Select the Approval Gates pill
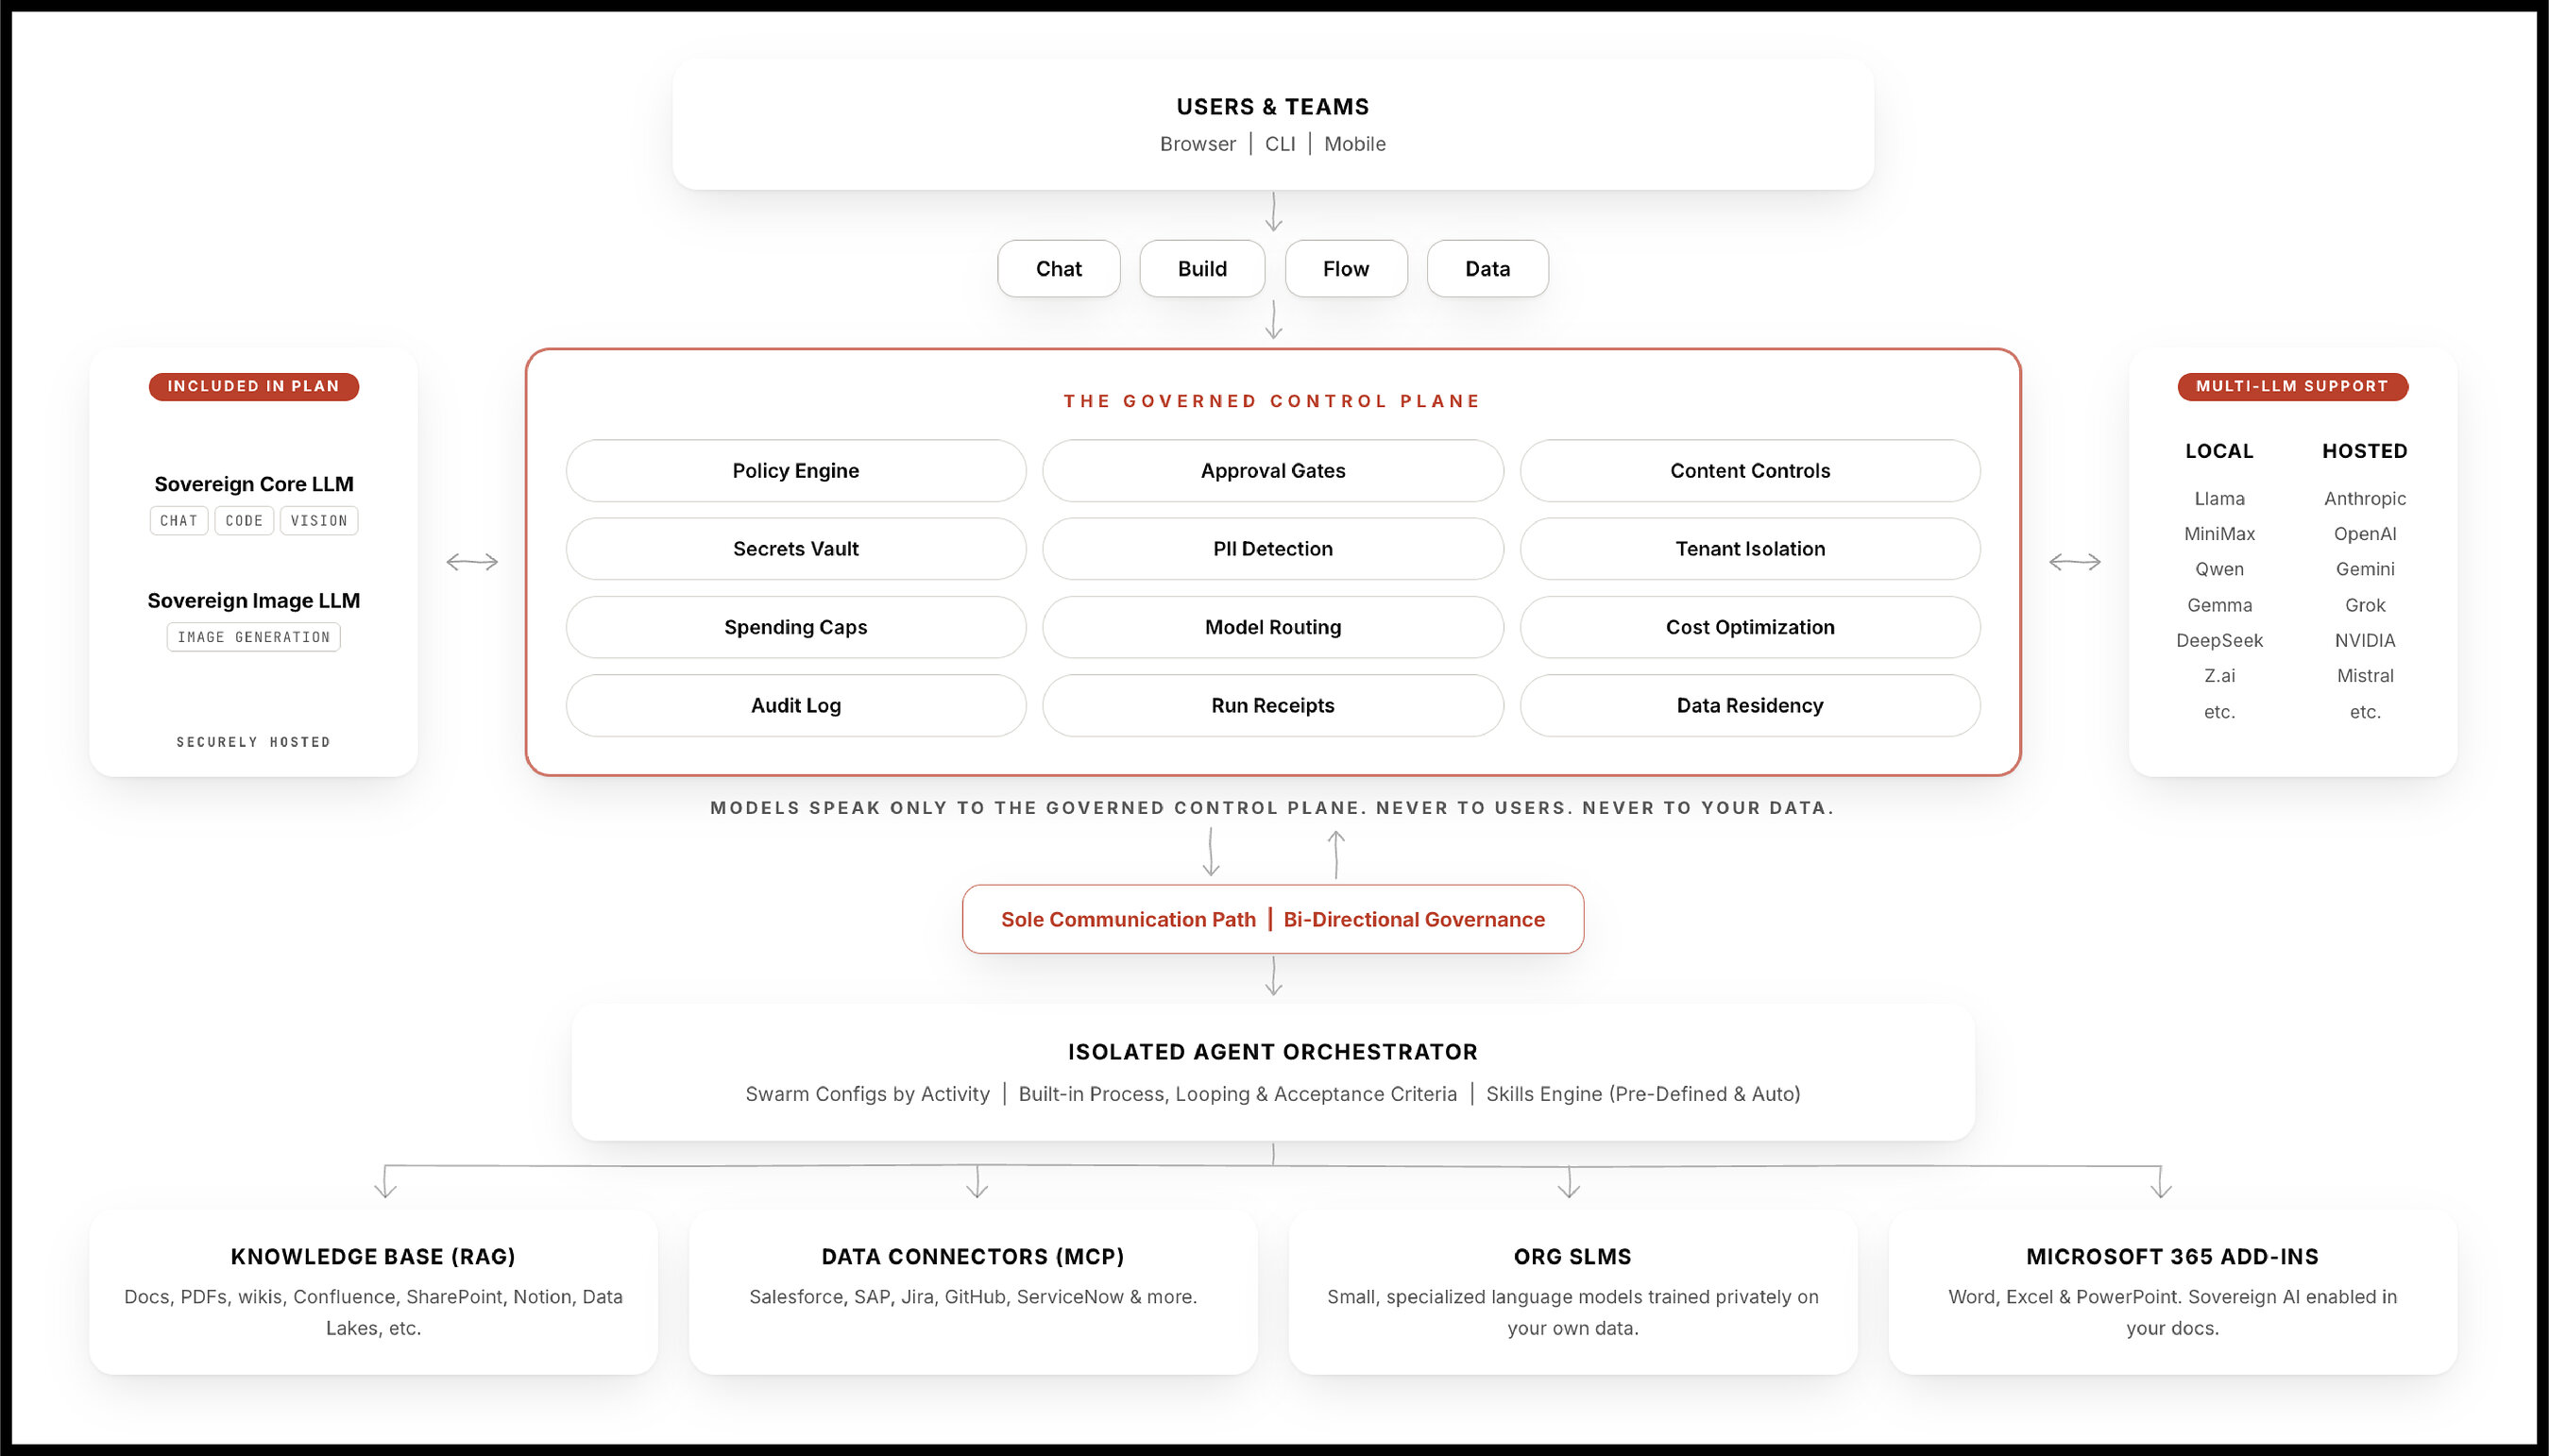Screen dimensions: 2549x1456 coord(1273,471)
